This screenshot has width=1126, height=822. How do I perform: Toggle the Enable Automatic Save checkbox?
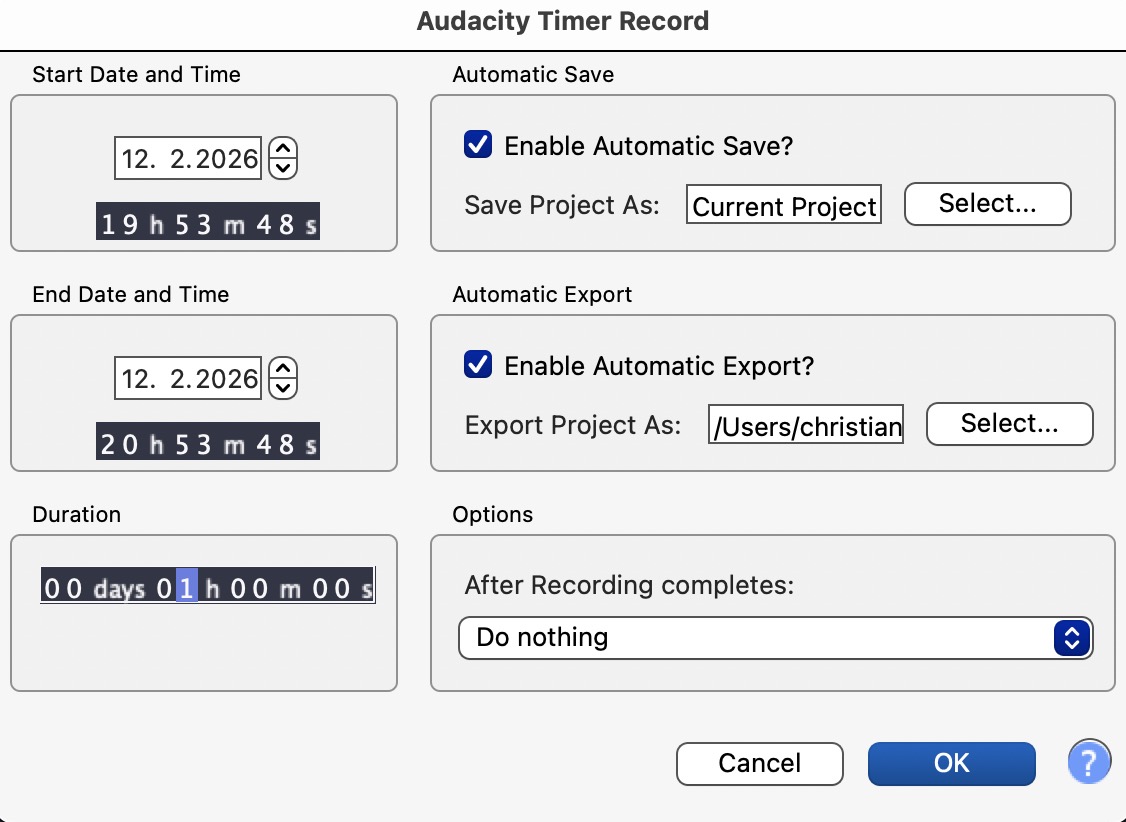click(478, 146)
